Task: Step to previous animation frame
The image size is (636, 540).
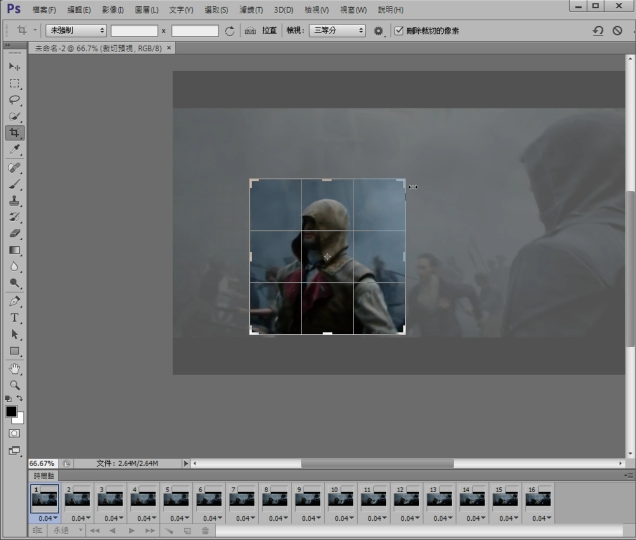Action: 112,530
